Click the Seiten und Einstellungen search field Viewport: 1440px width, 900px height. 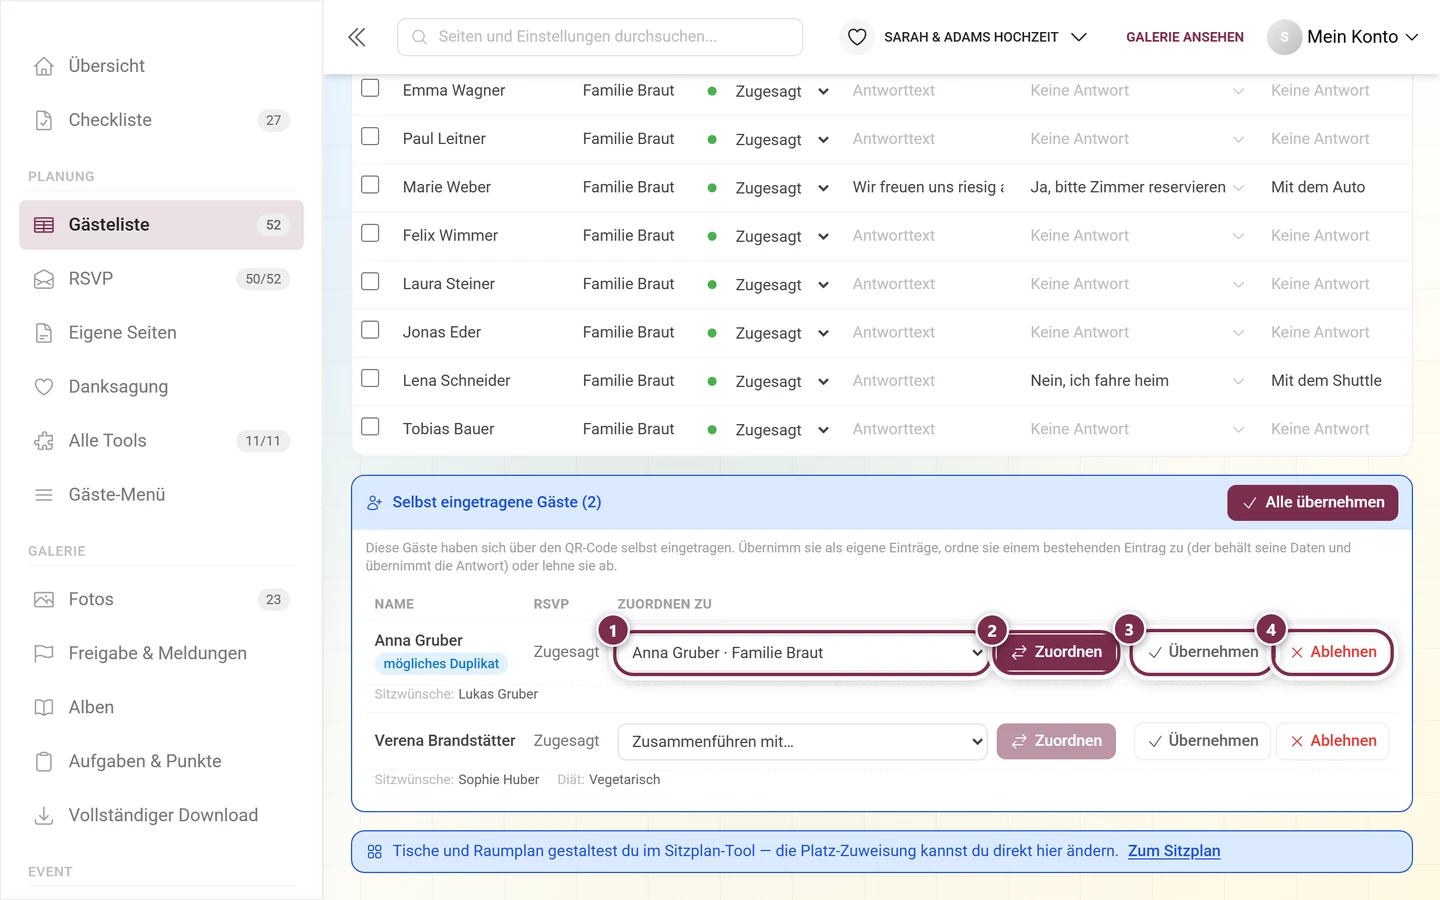tap(600, 37)
